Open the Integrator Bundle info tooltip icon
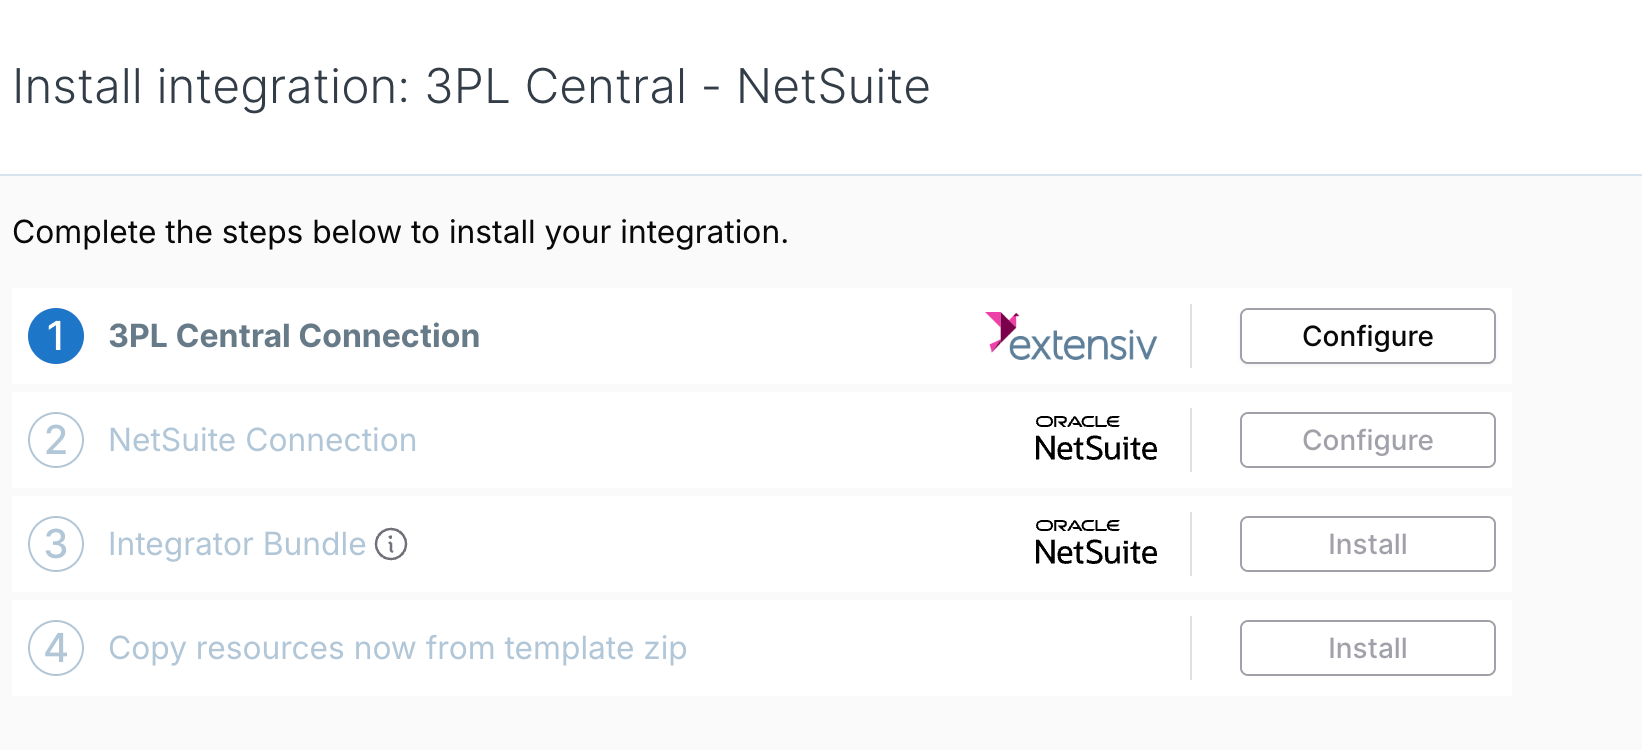Image resolution: width=1642 pixels, height=750 pixels. [391, 544]
